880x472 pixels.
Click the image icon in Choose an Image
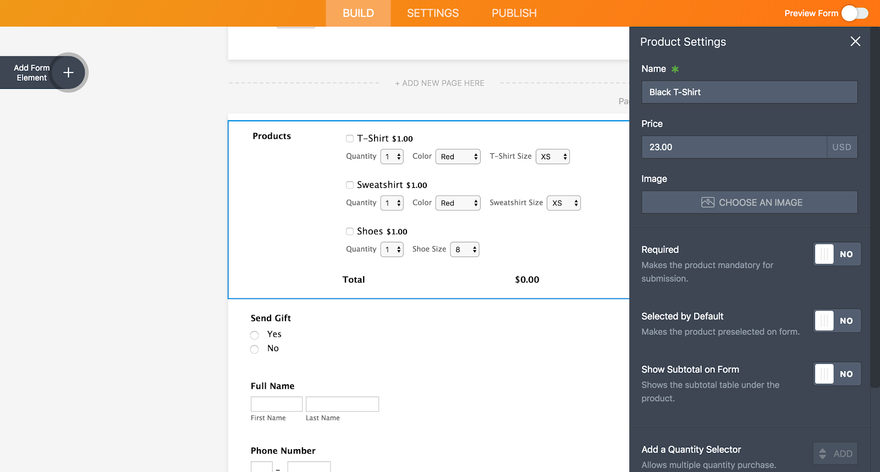pyautogui.click(x=708, y=202)
